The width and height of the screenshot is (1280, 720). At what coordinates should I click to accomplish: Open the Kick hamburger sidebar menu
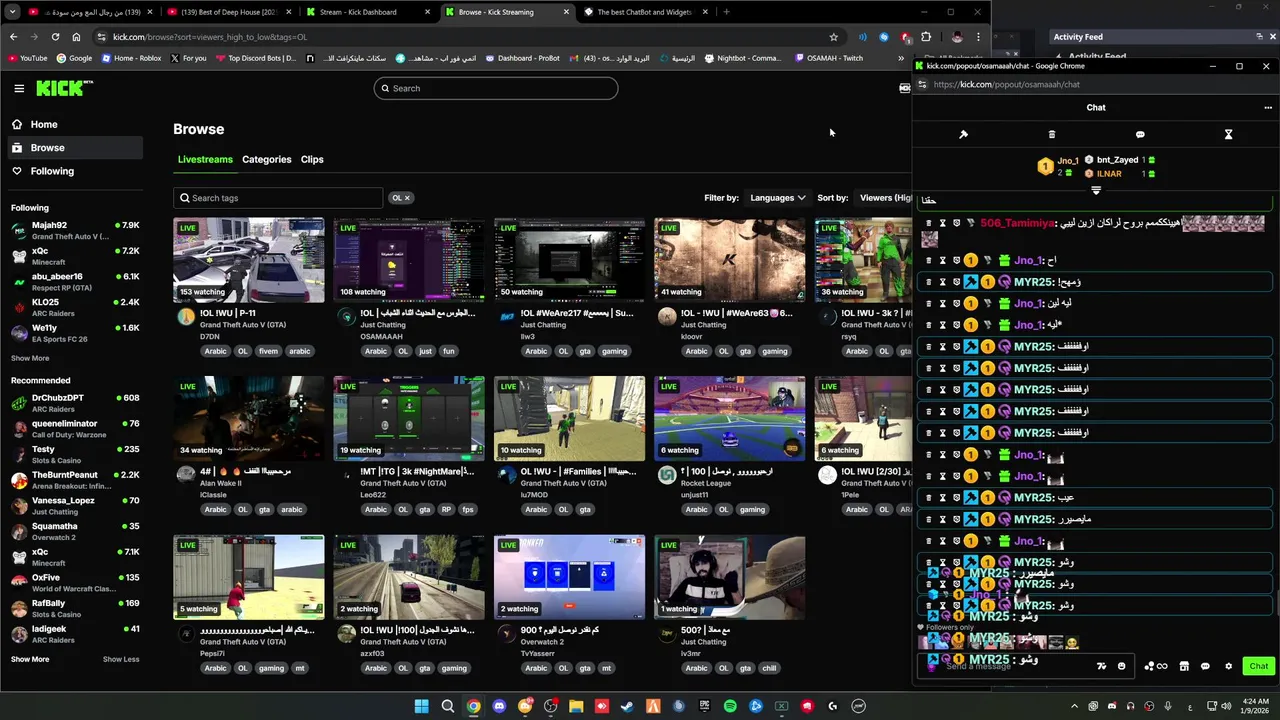point(19,88)
